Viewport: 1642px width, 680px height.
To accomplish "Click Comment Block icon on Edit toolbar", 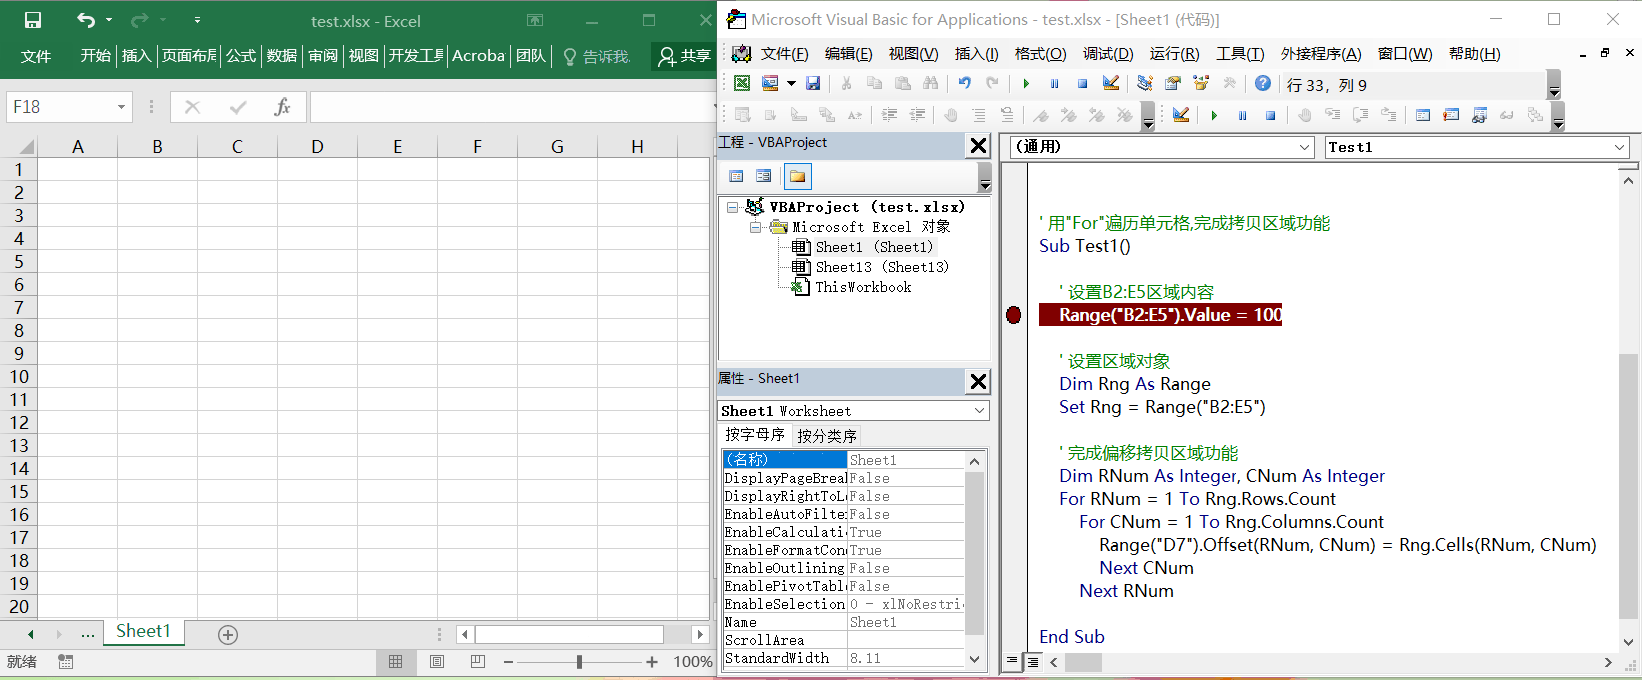I will 979,115.
